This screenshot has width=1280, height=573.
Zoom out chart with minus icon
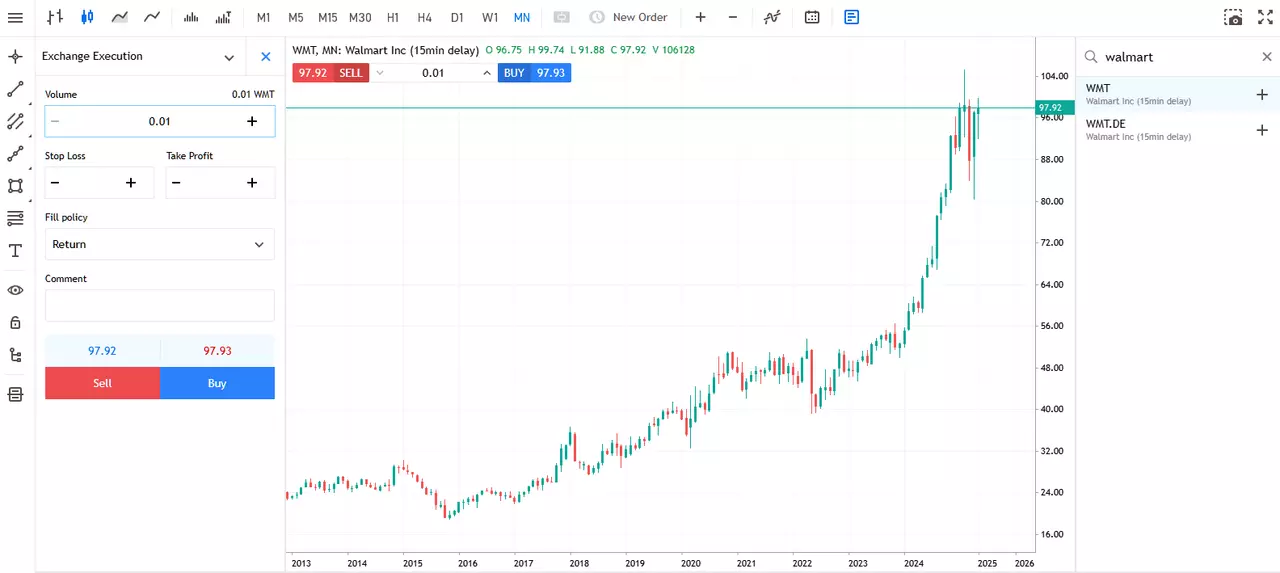(x=733, y=17)
